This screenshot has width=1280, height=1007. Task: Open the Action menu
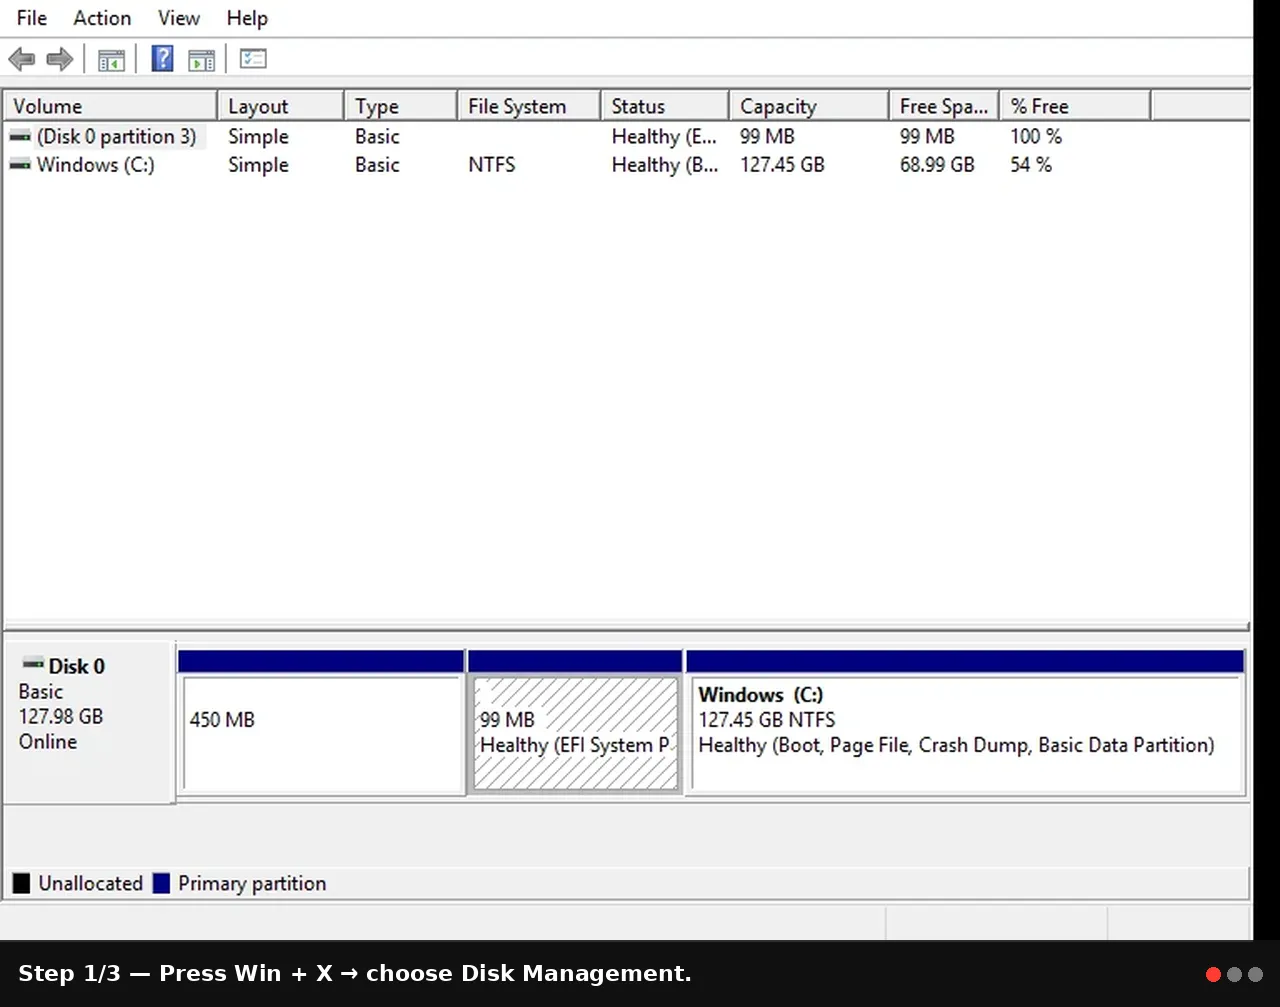click(x=102, y=18)
